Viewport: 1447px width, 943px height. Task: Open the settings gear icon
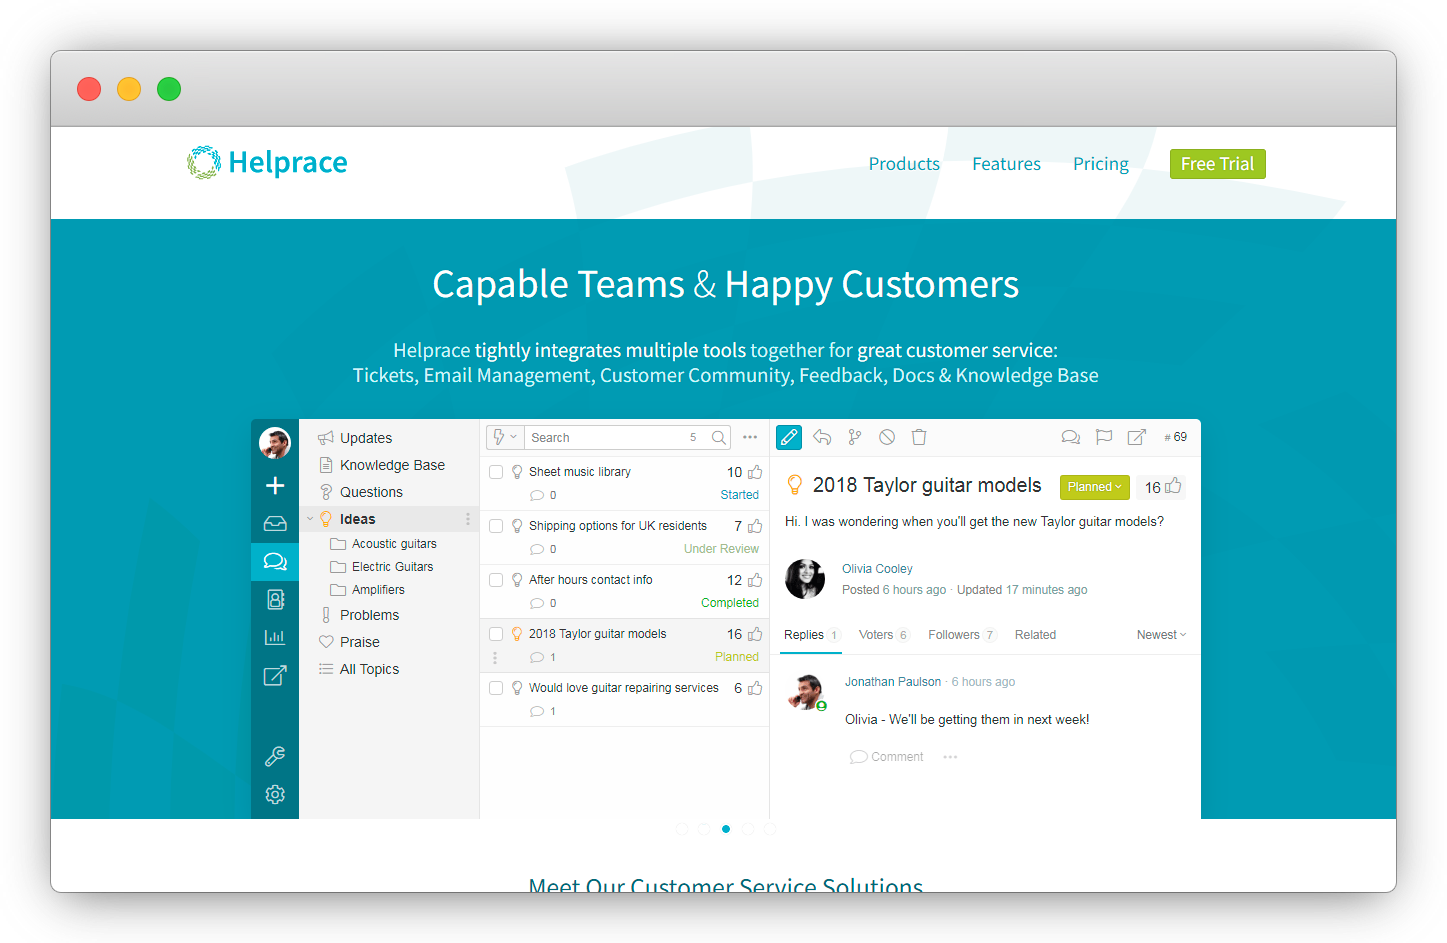pos(275,794)
